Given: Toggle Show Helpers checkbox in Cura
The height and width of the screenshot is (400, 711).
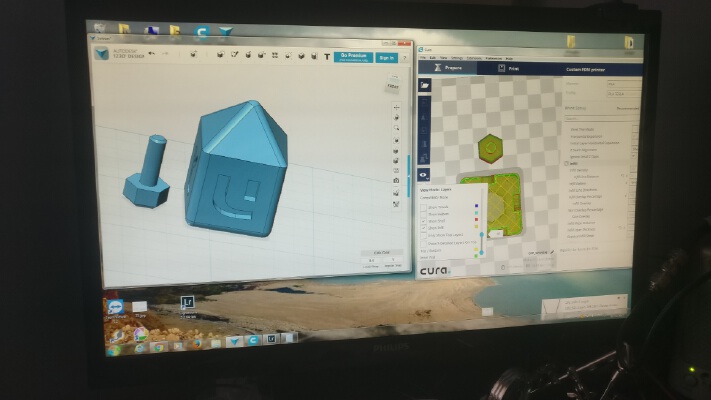Looking at the screenshot, I should [423, 214].
